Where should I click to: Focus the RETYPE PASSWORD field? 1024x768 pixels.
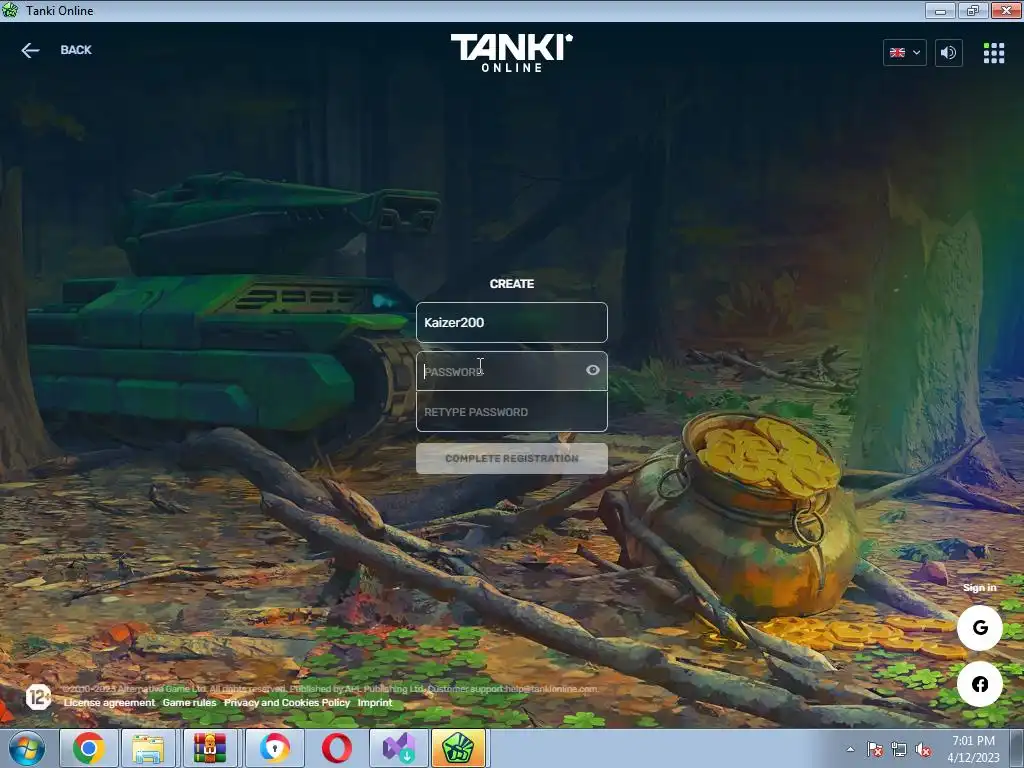click(x=511, y=411)
